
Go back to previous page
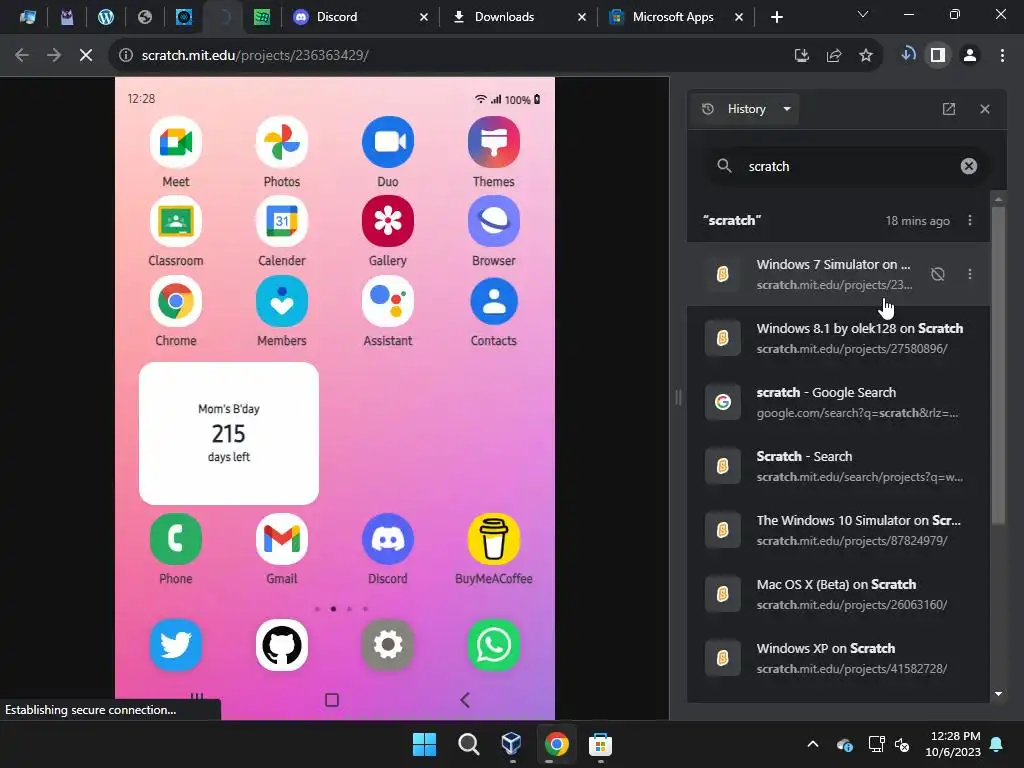coord(22,56)
